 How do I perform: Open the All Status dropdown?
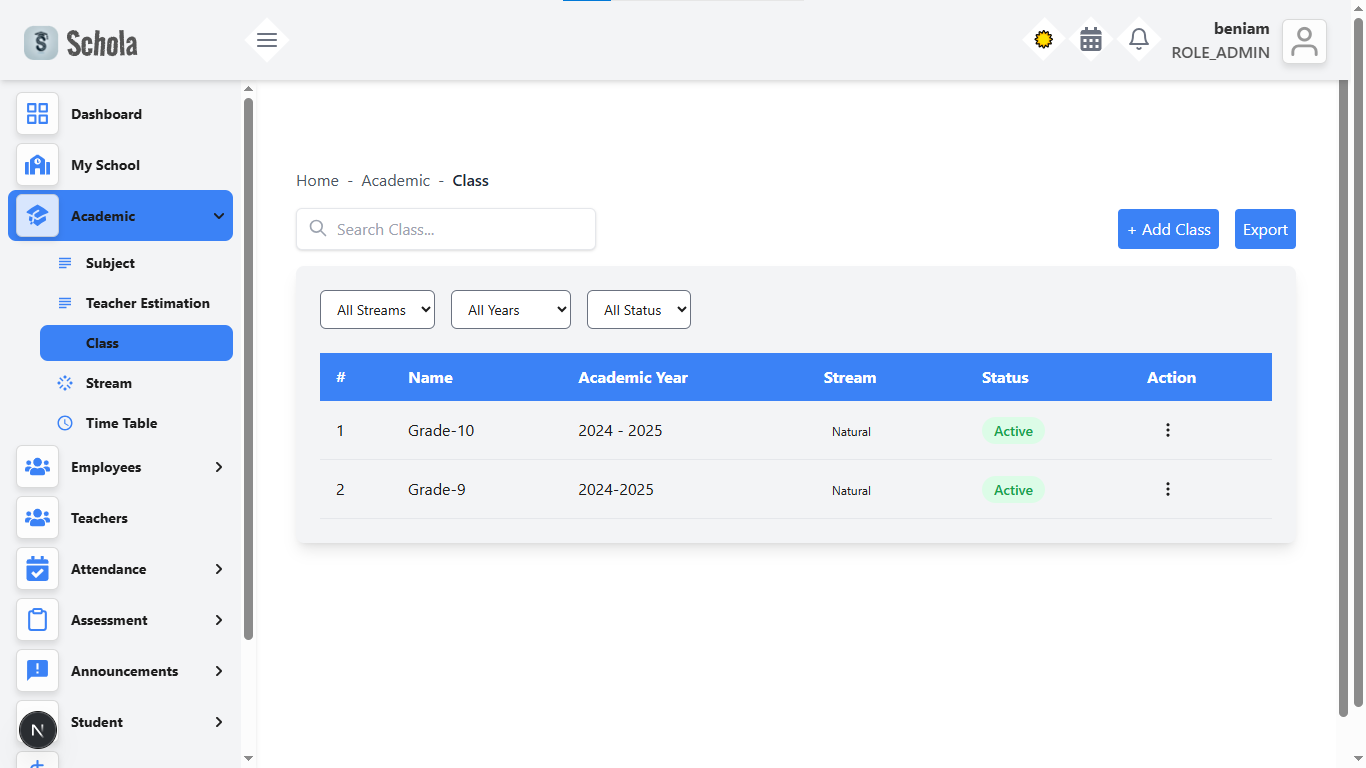tap(638, 309)
